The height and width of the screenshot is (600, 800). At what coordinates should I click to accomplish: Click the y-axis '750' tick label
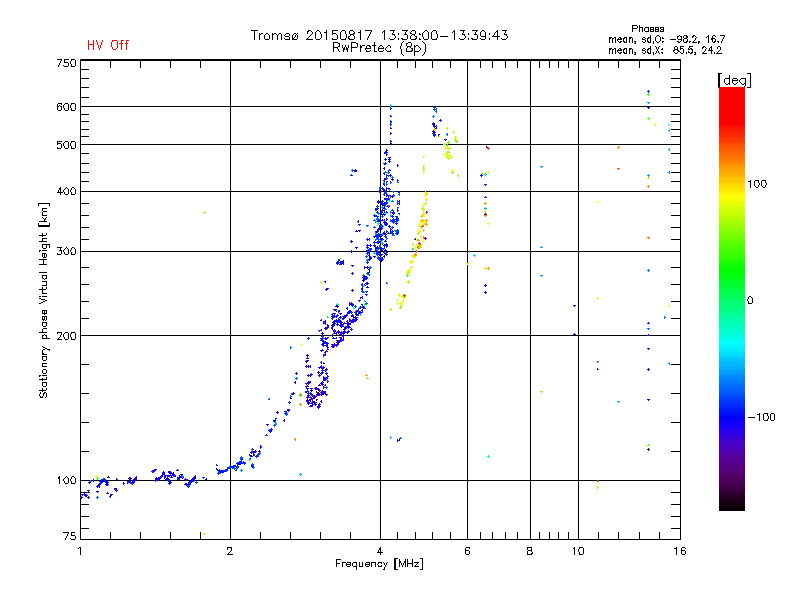tap(66, 63)
